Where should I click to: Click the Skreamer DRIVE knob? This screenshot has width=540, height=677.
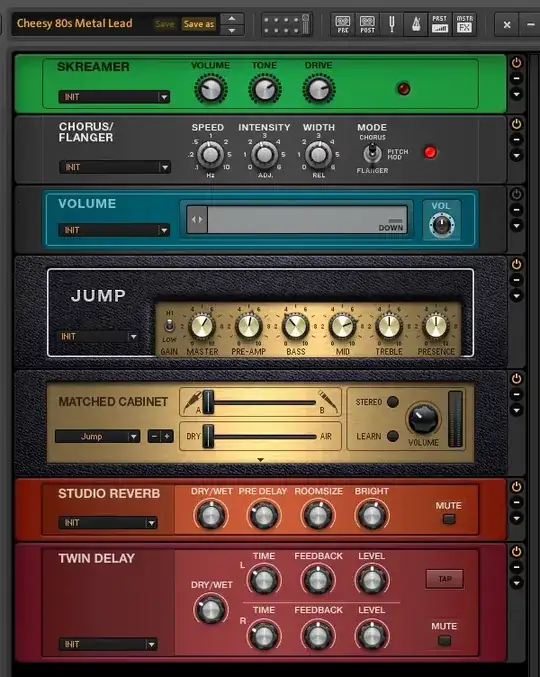[319, 89]
